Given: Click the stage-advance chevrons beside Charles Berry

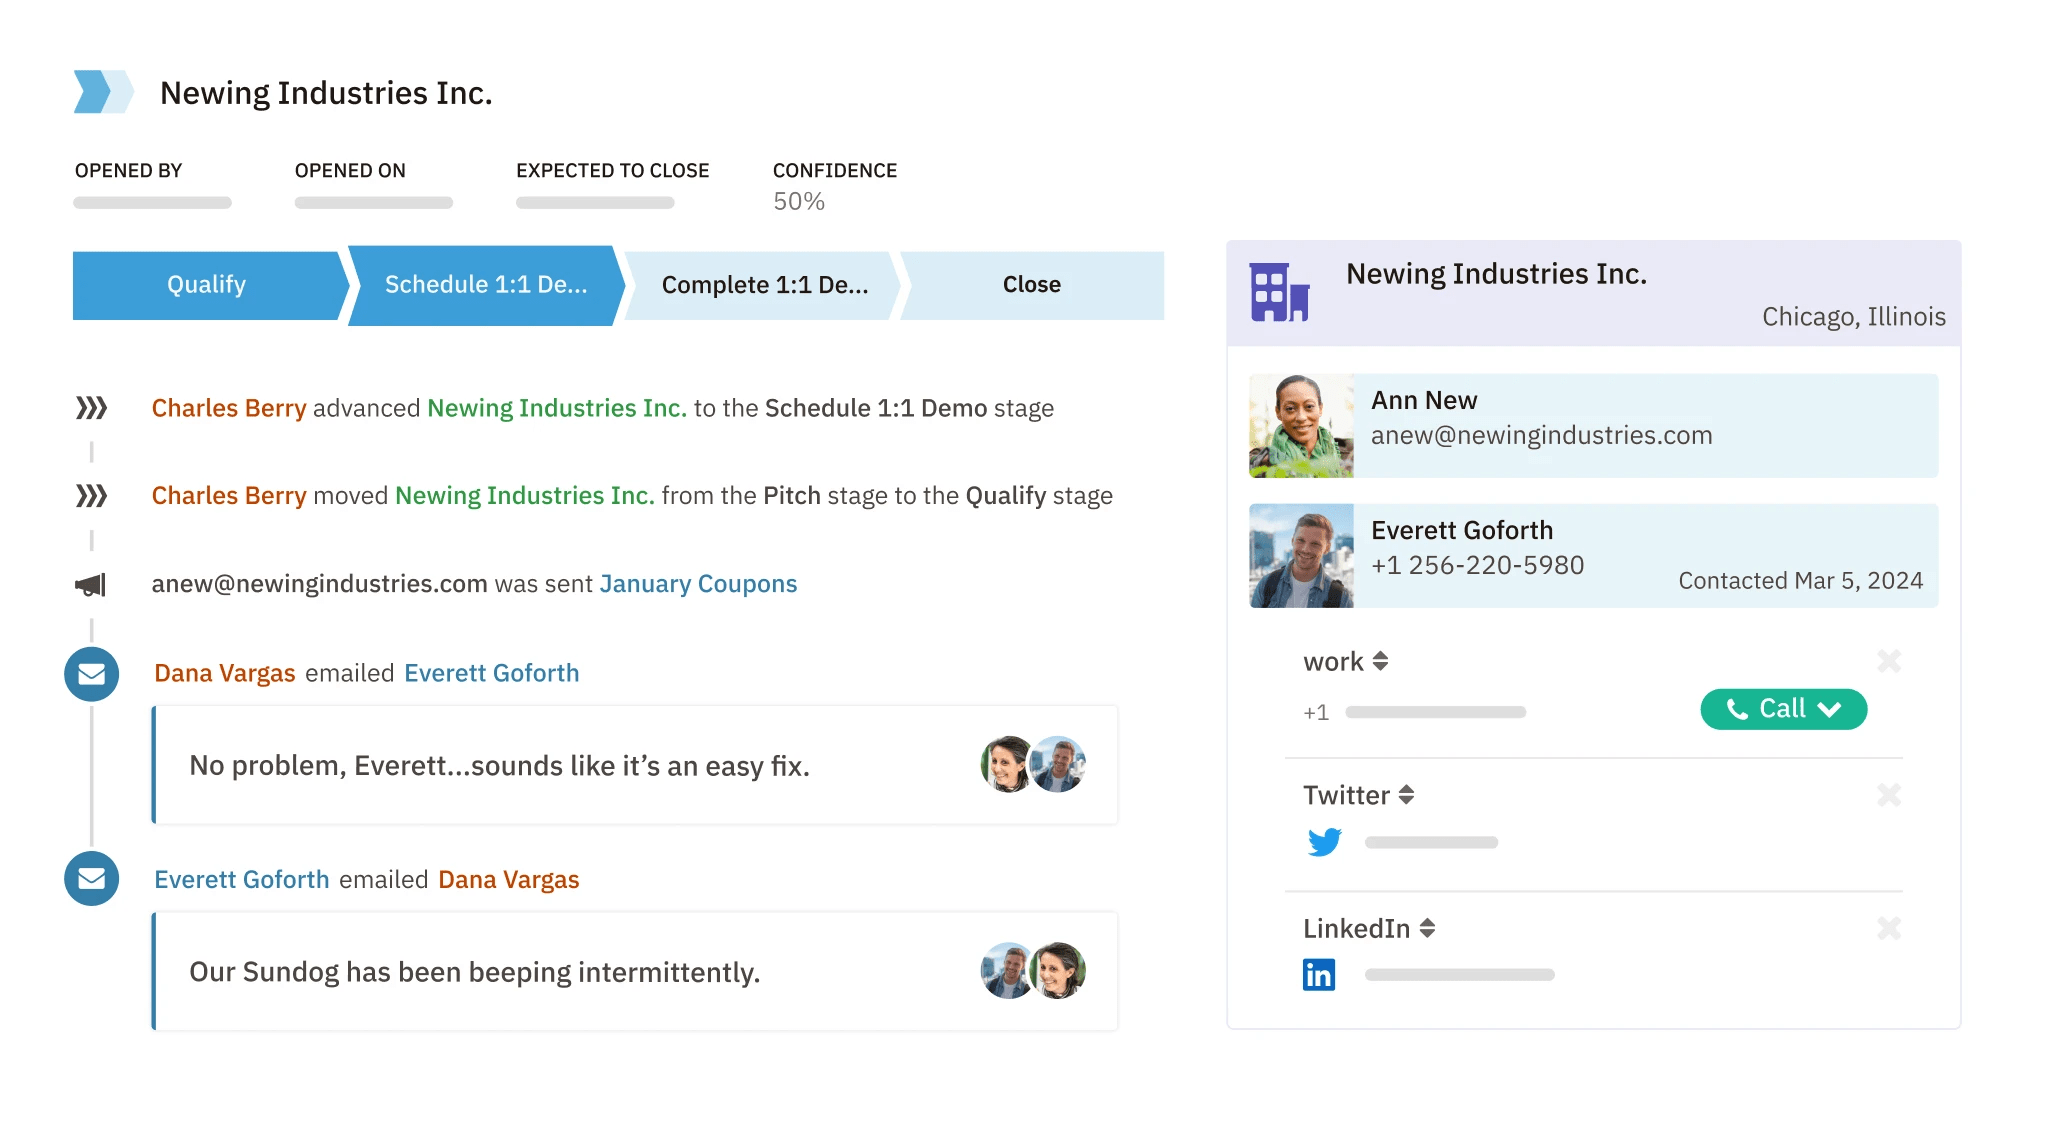Looking at the screenshot, I should 92,407.
